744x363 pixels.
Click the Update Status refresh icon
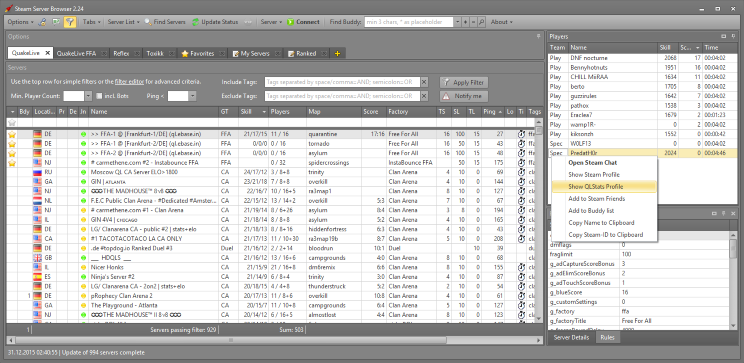coord(195,22)
